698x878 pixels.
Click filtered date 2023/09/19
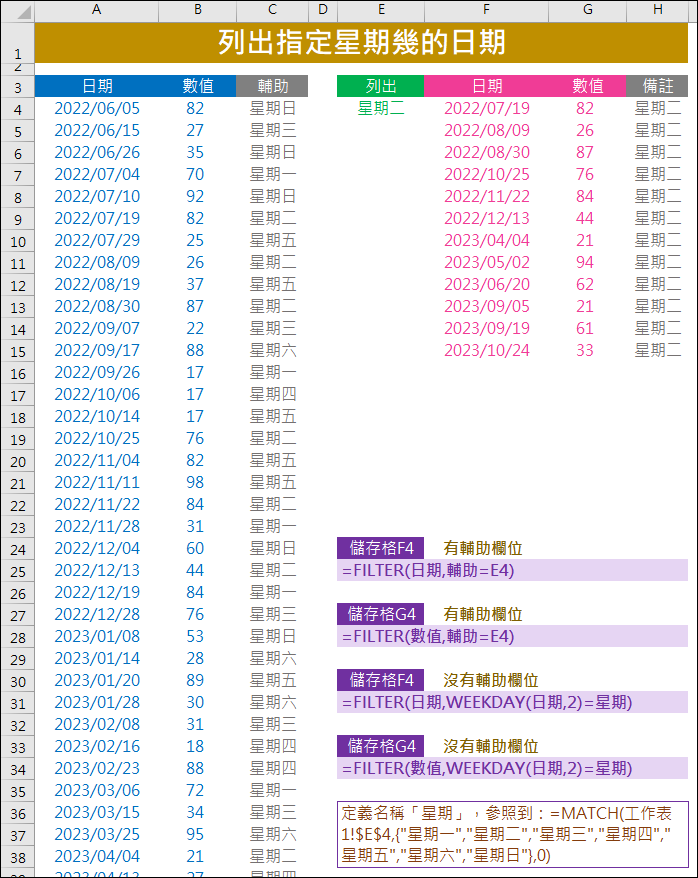[x=486, y=328]
